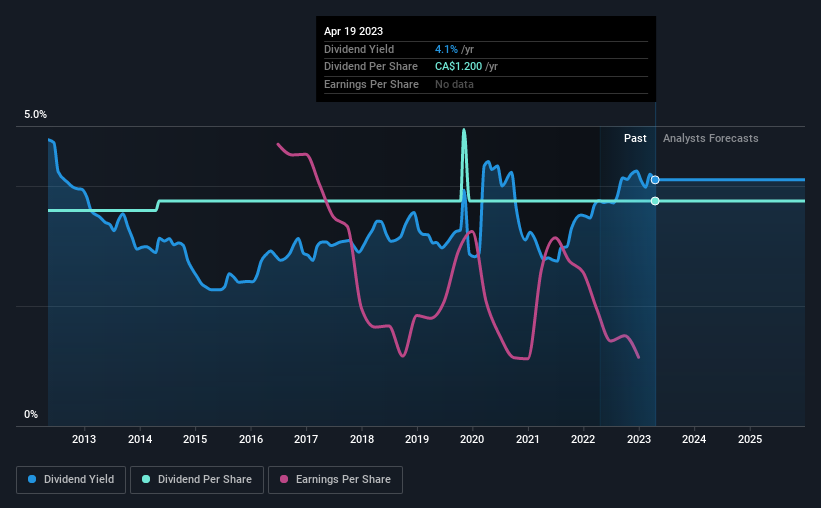The width and height of the screenshot is (821, 508).
Task: Click the 2023 x-axis year label
Action: point(639,439)
